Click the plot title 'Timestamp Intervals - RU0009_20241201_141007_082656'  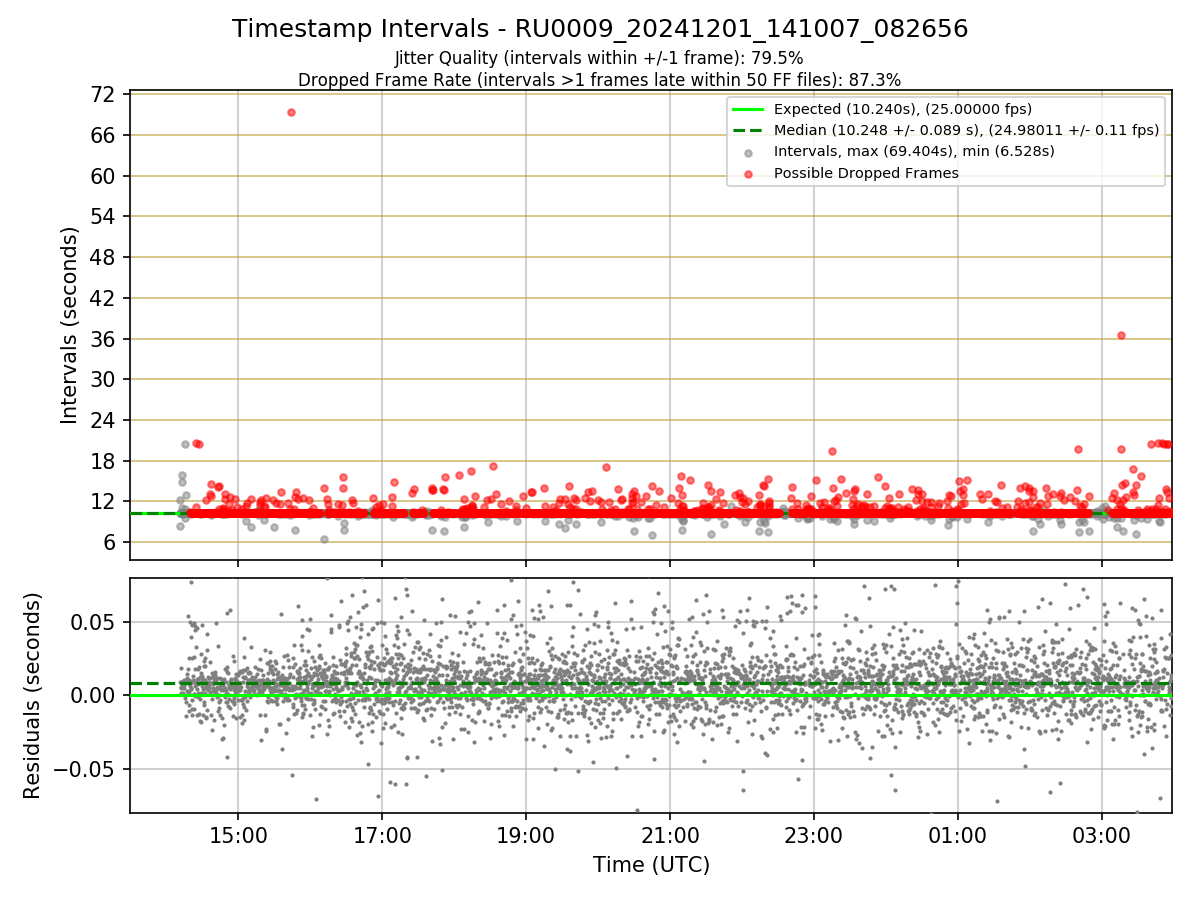point(600,29)
